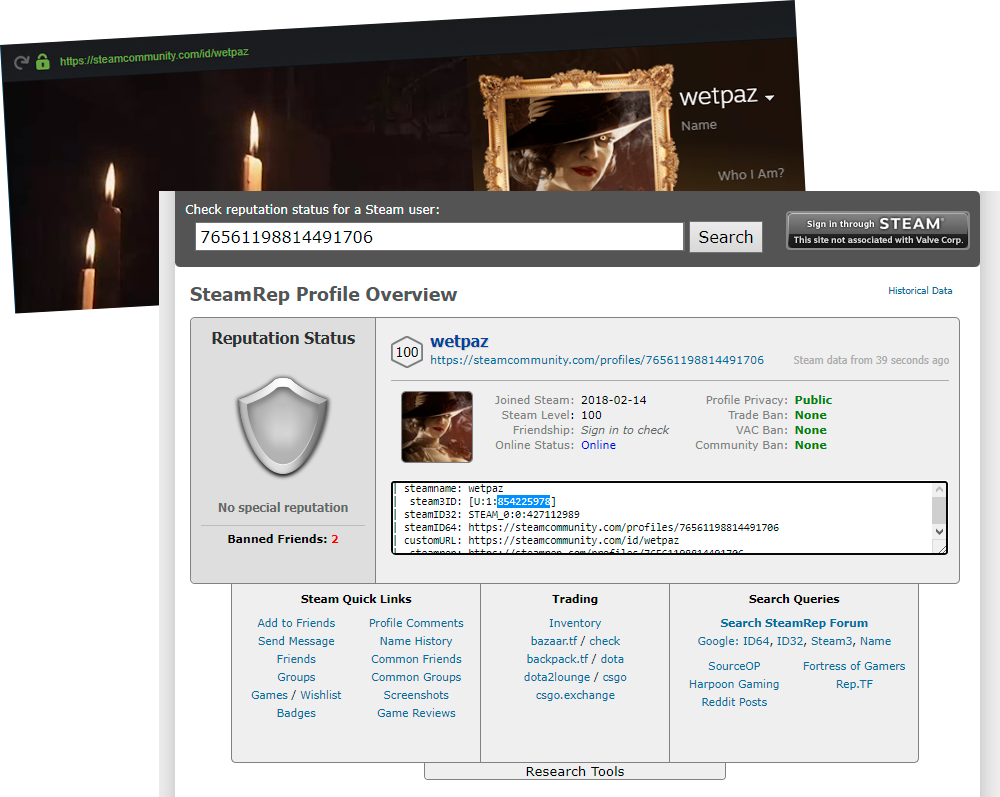Open the csgo link beside dota2lounge
Viewport: 1000px width, 797px height.
pos(615,677)
